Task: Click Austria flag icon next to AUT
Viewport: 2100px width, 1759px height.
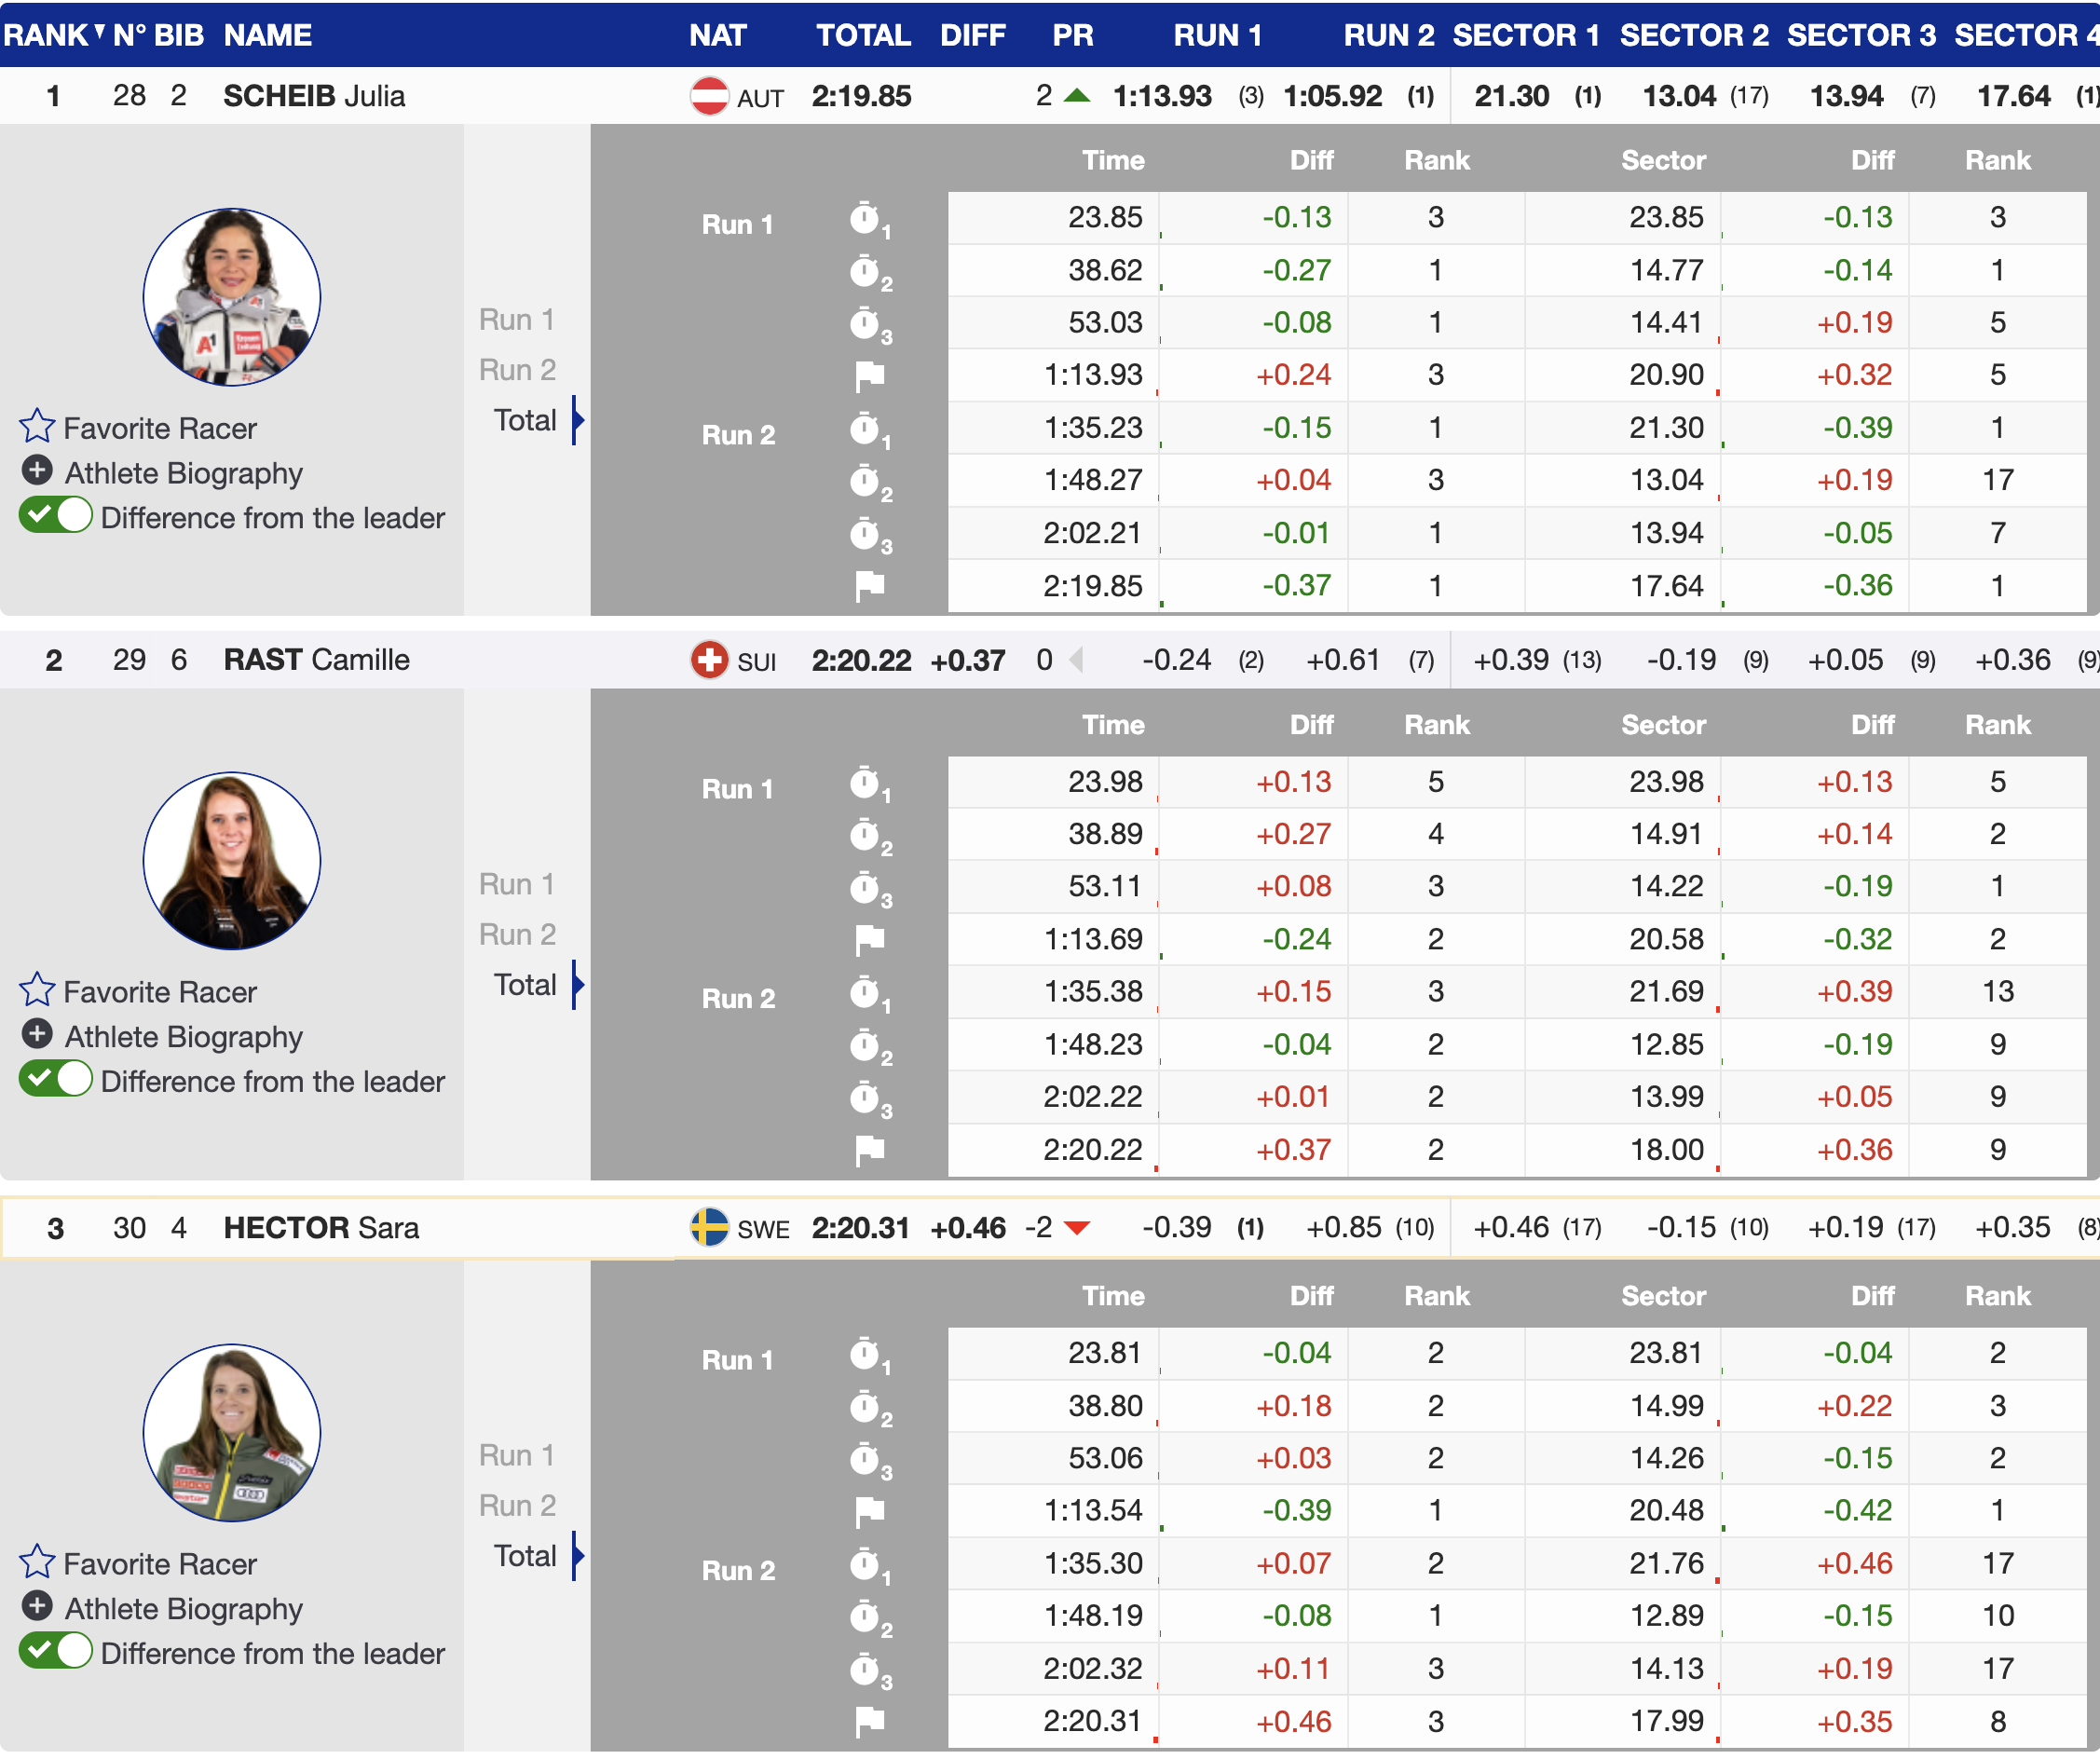Action: coord(709,97)
